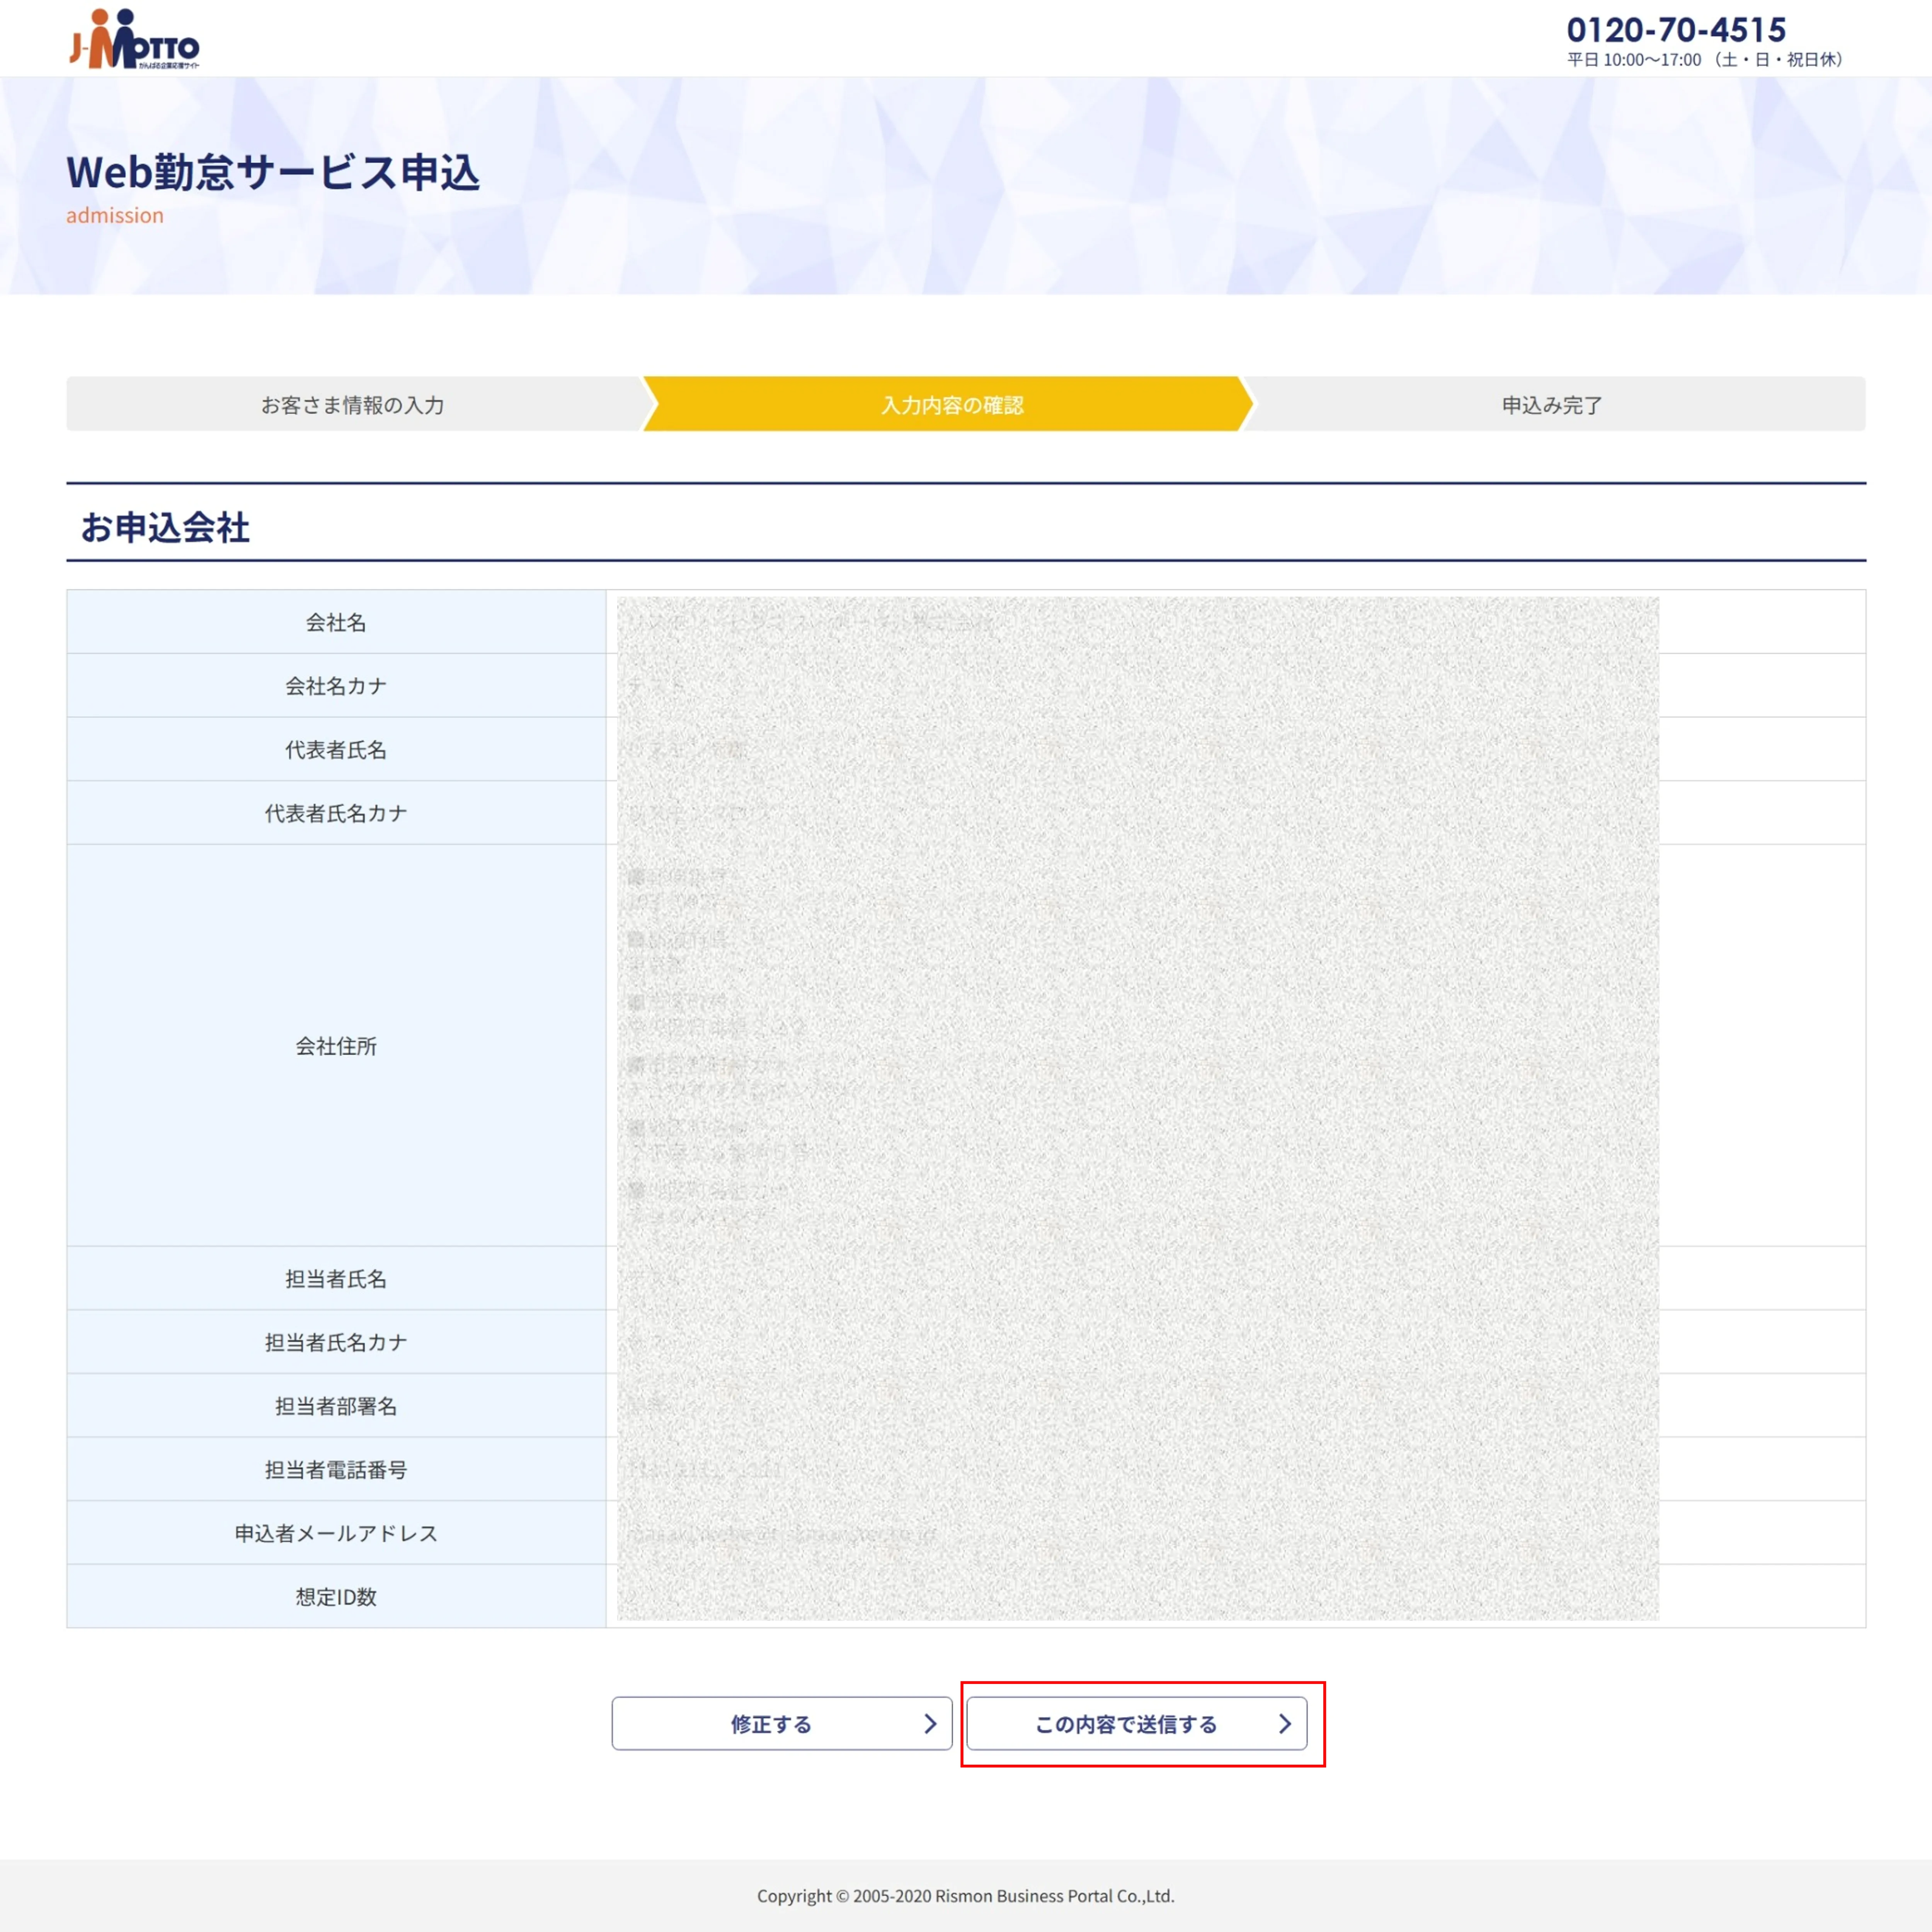
Task: Click the お申込会社 section heading
Action: (165, 527)
